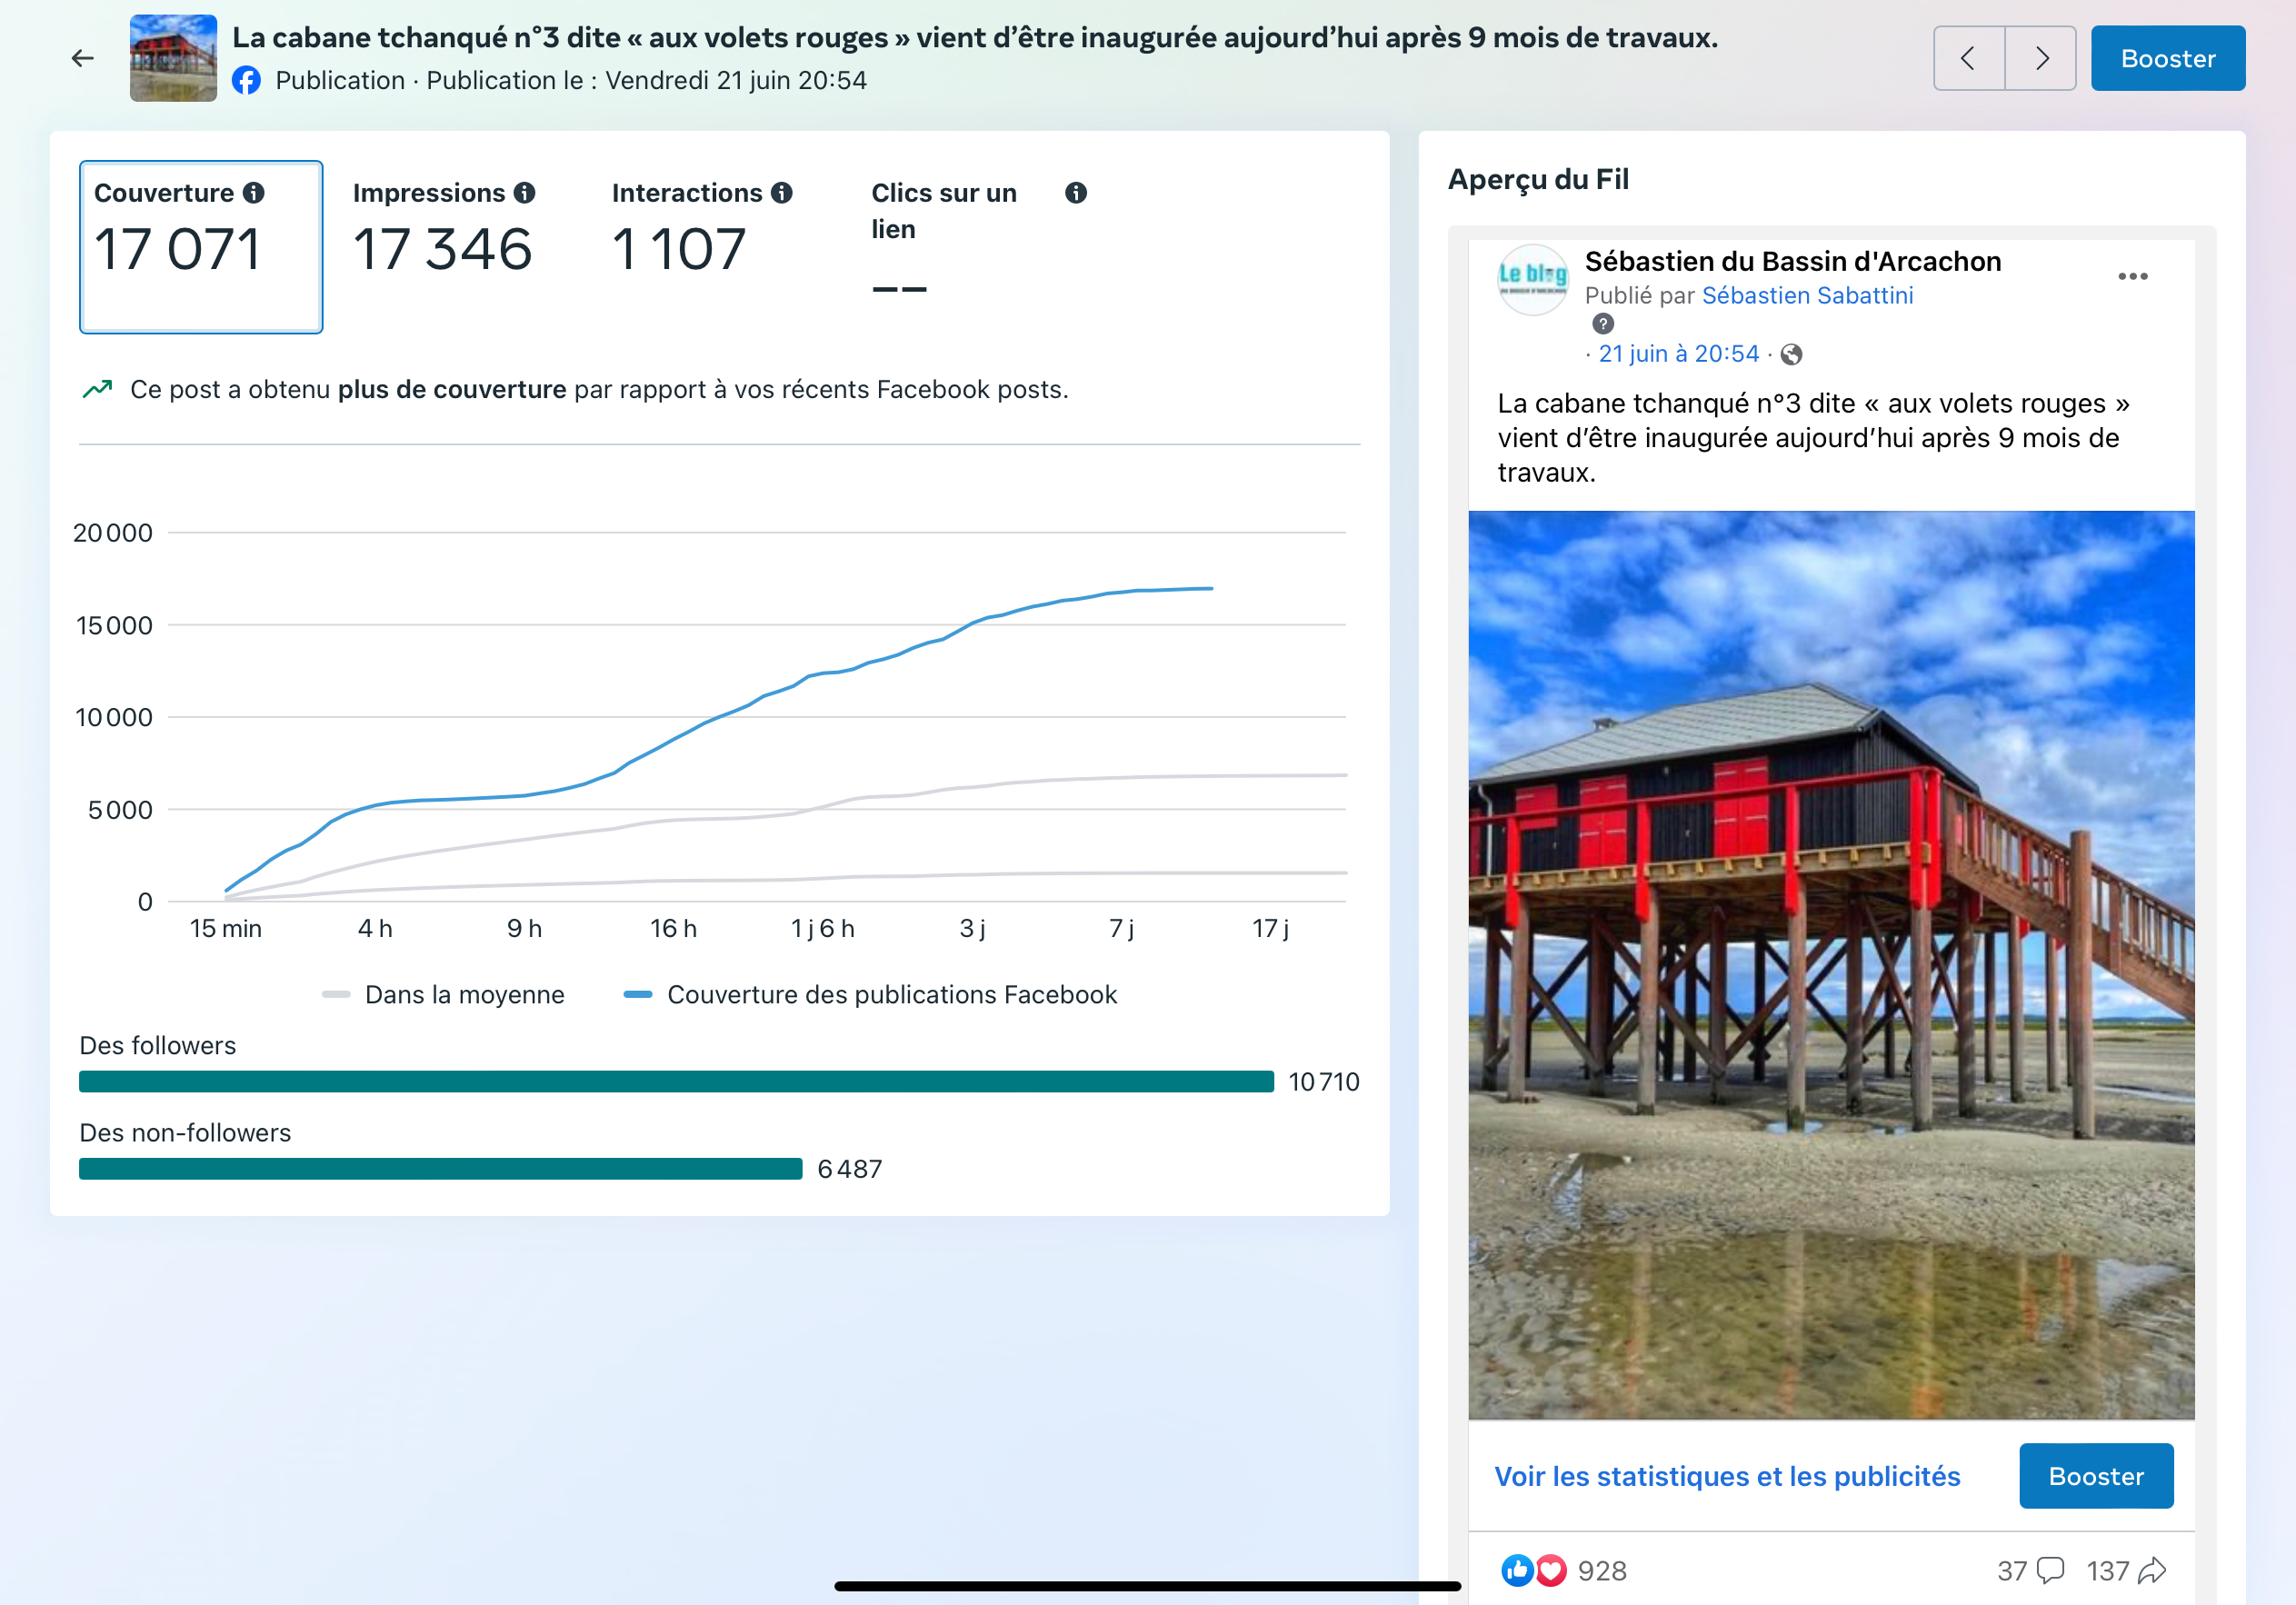The image size is (2296, 1605).
Task: Open 'Voir les statistiques et les publicités'
Action: 1727,1476
